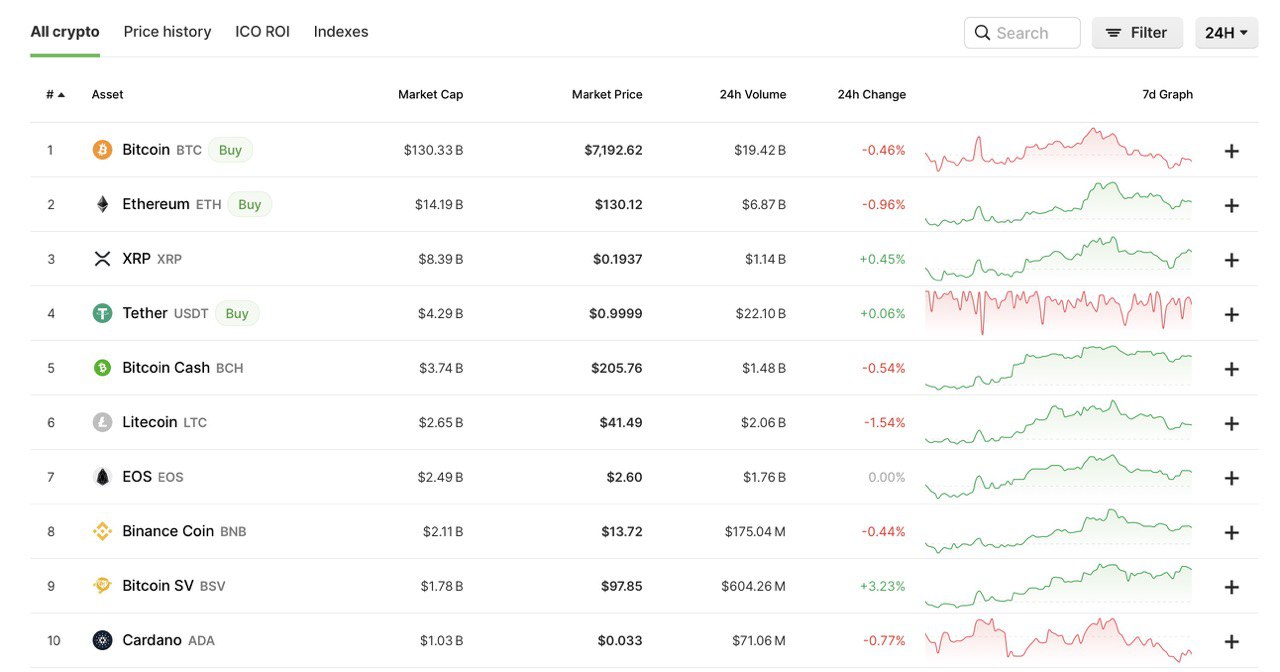Viewport: 1280px width, 672px height.
Task: Add Bitcoin Cash using its plus icon
Action: (x=1232, y=369)
